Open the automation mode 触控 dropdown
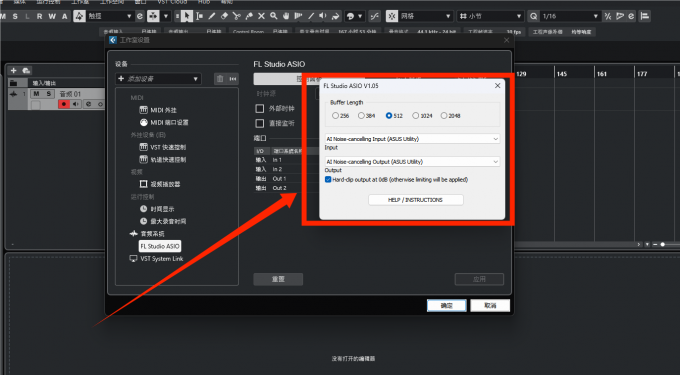Image resolution: width=680 pixels, height=375 pixels. (x=110, y=16)
